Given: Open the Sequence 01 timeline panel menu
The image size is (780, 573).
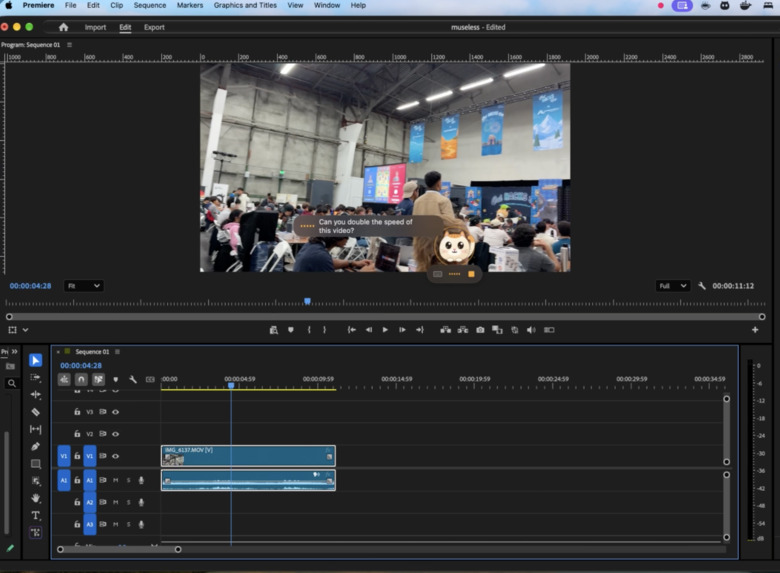Looking at the screenshot, I should click(117, 352).
